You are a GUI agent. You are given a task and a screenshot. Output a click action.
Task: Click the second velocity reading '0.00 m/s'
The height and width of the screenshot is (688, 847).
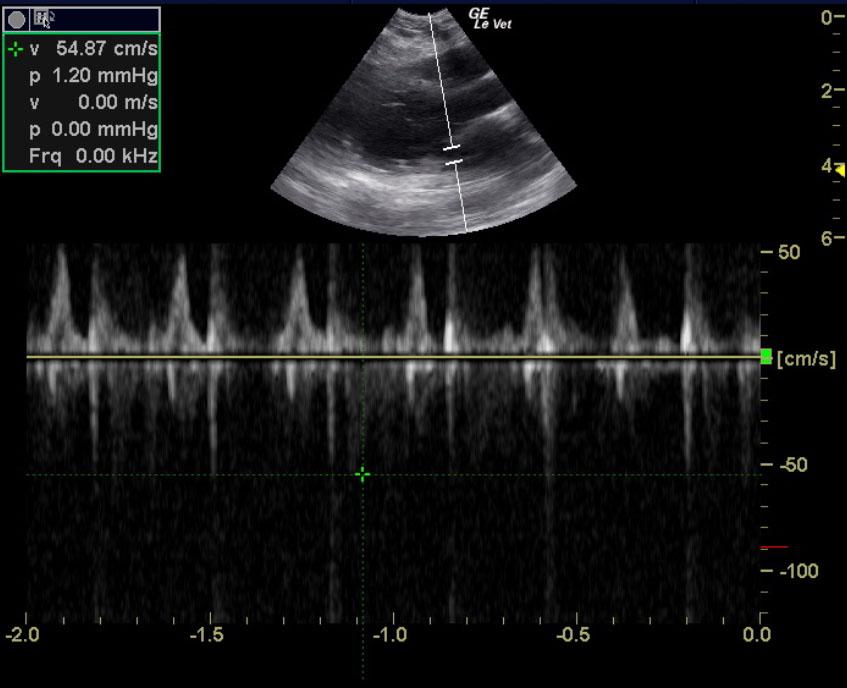(118, 102)
